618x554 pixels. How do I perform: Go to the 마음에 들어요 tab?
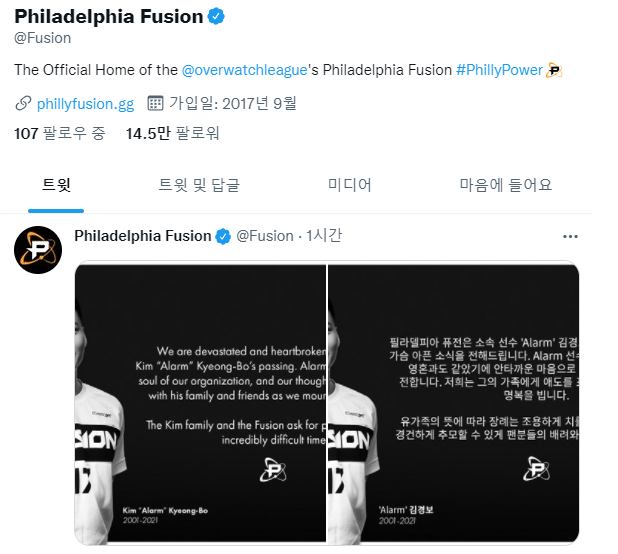click(506, 185)
